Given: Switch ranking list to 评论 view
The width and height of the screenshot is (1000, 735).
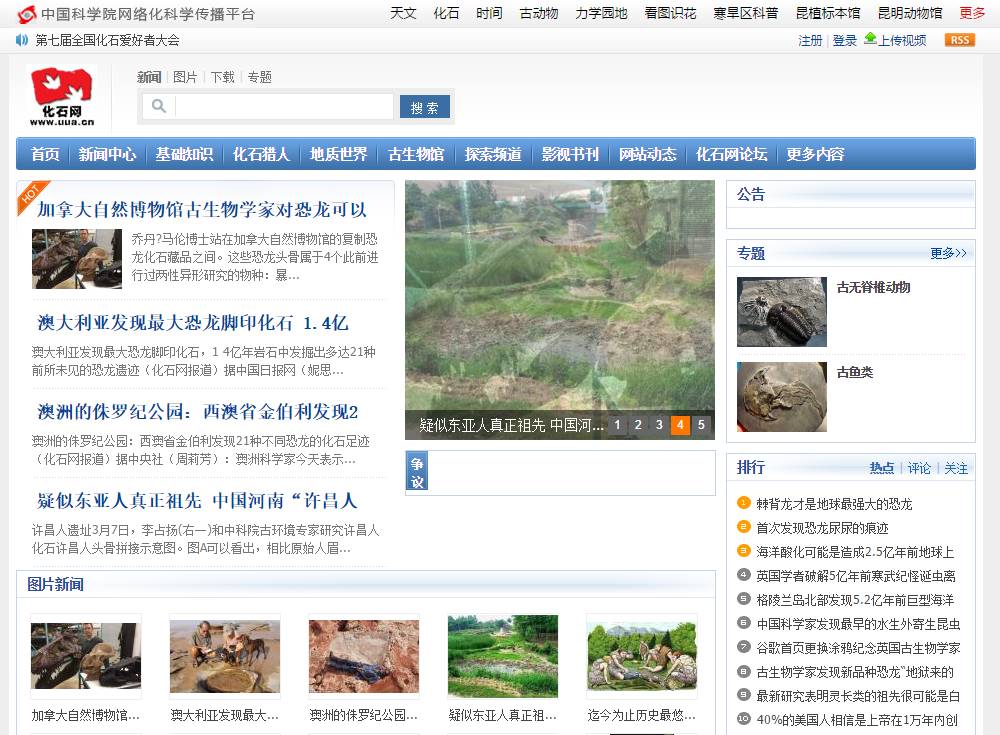Looking at the screenshot, I should point(919,468).
